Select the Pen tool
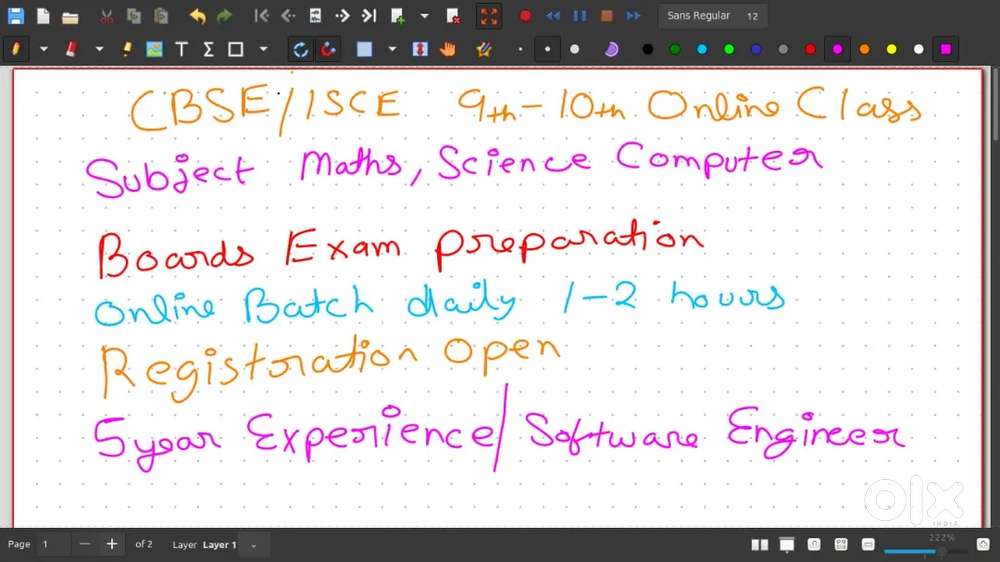 [x=16, y=49]
